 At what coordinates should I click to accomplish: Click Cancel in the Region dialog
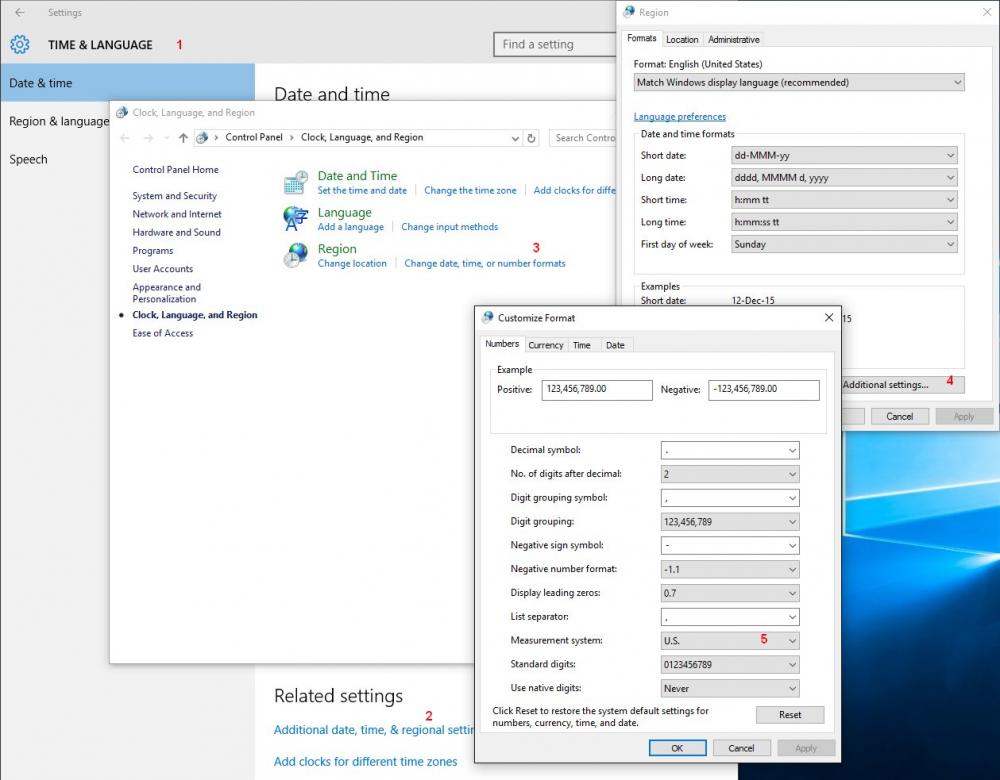(899, 416)
